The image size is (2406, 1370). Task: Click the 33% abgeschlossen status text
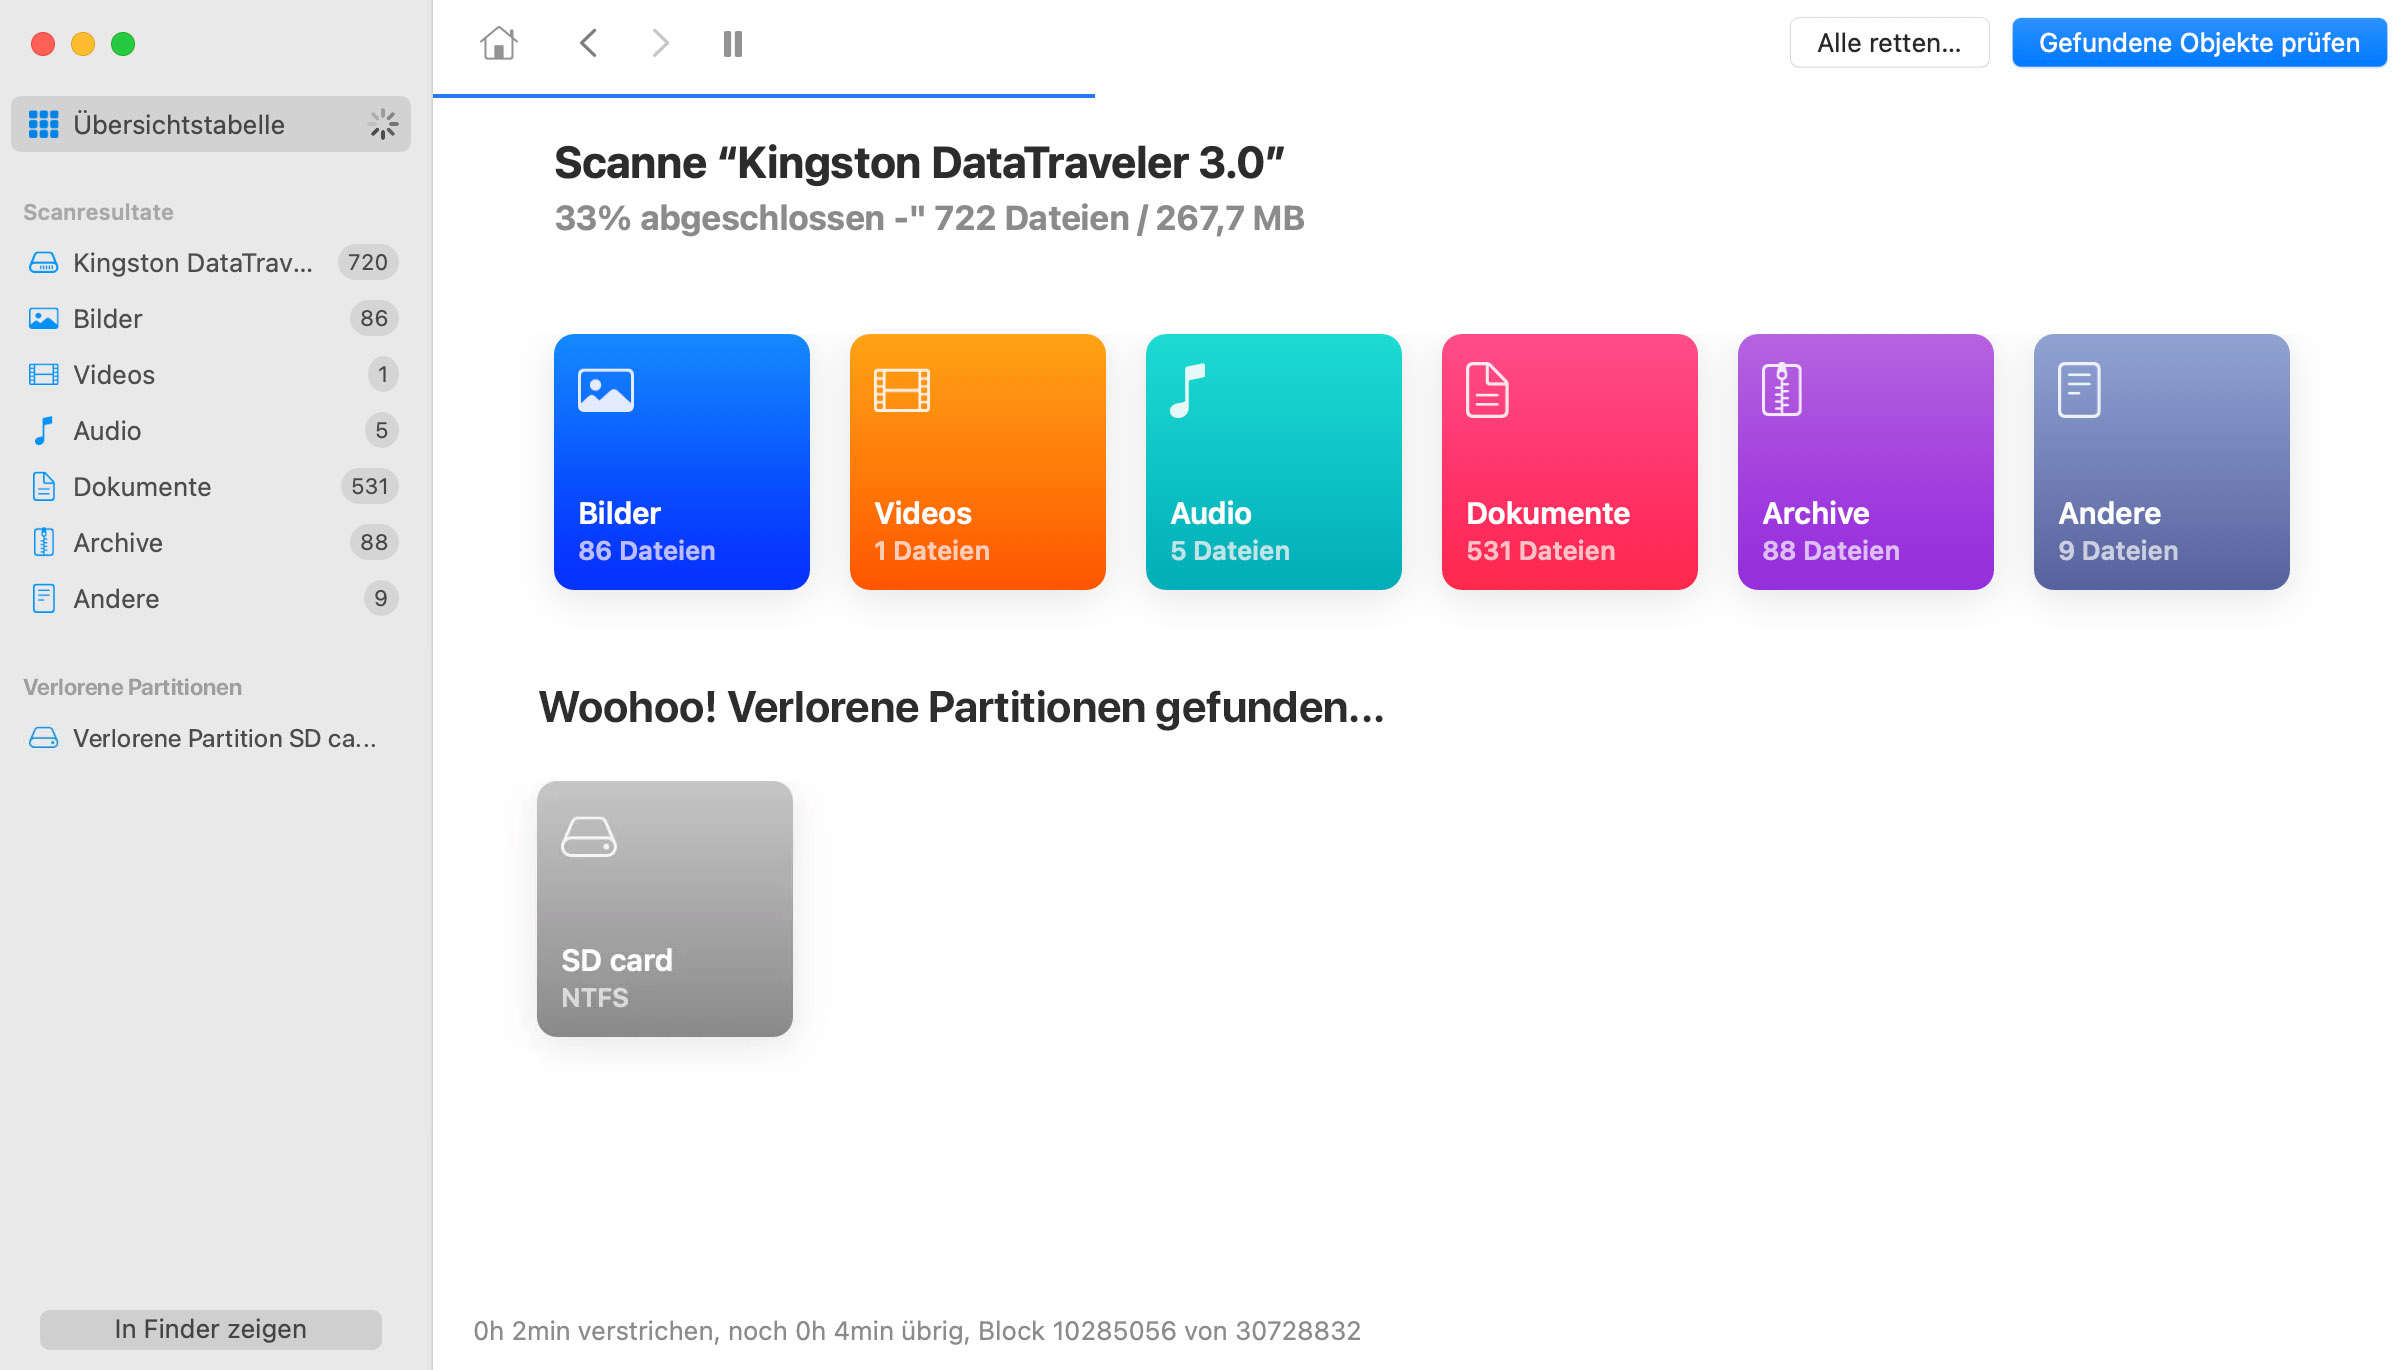click(x=930, y=218)
